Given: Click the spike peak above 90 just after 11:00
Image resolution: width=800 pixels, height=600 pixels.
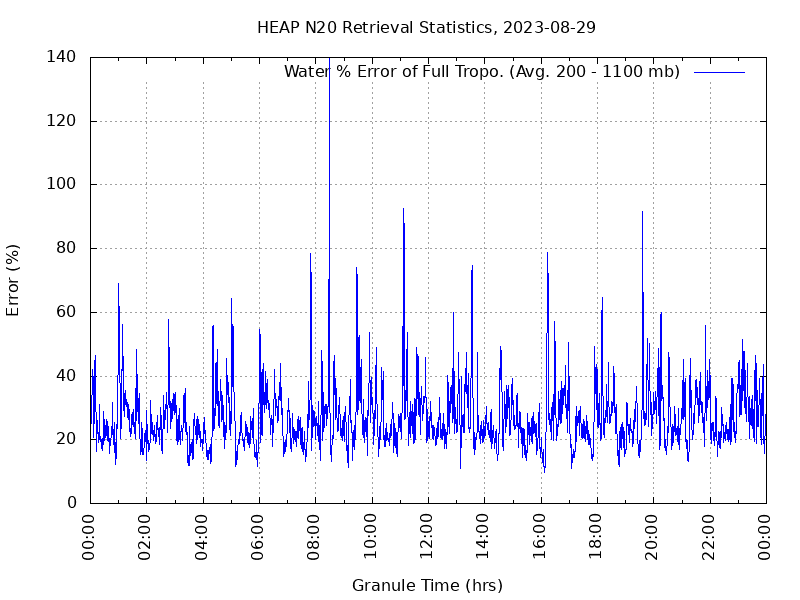Looking at the screenshot, I should click(x=404, y=209).
